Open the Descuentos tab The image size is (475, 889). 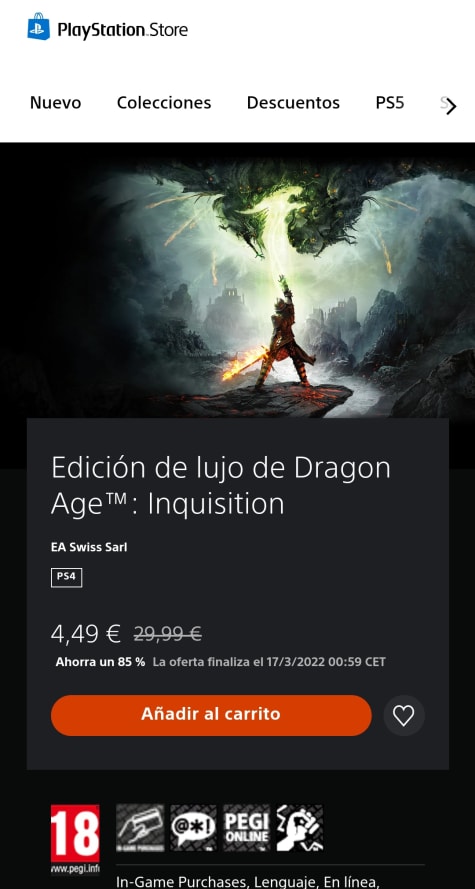click(293, 103)
